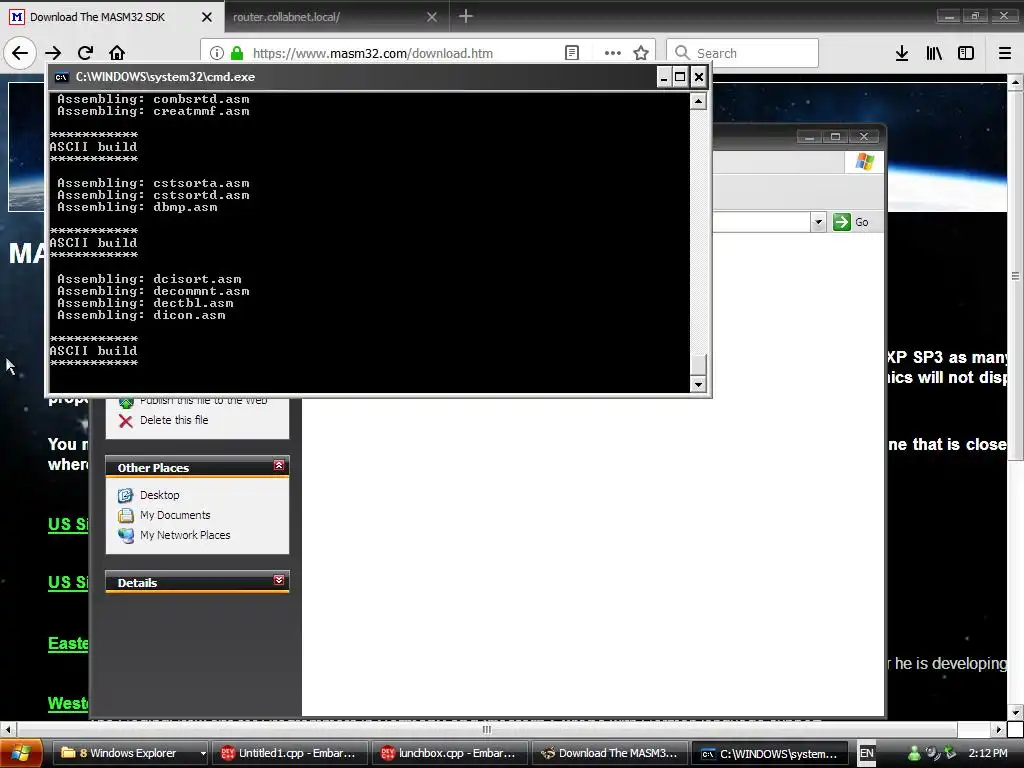Click the Firefox horizontal scrollbar thumb

[487, 729]
